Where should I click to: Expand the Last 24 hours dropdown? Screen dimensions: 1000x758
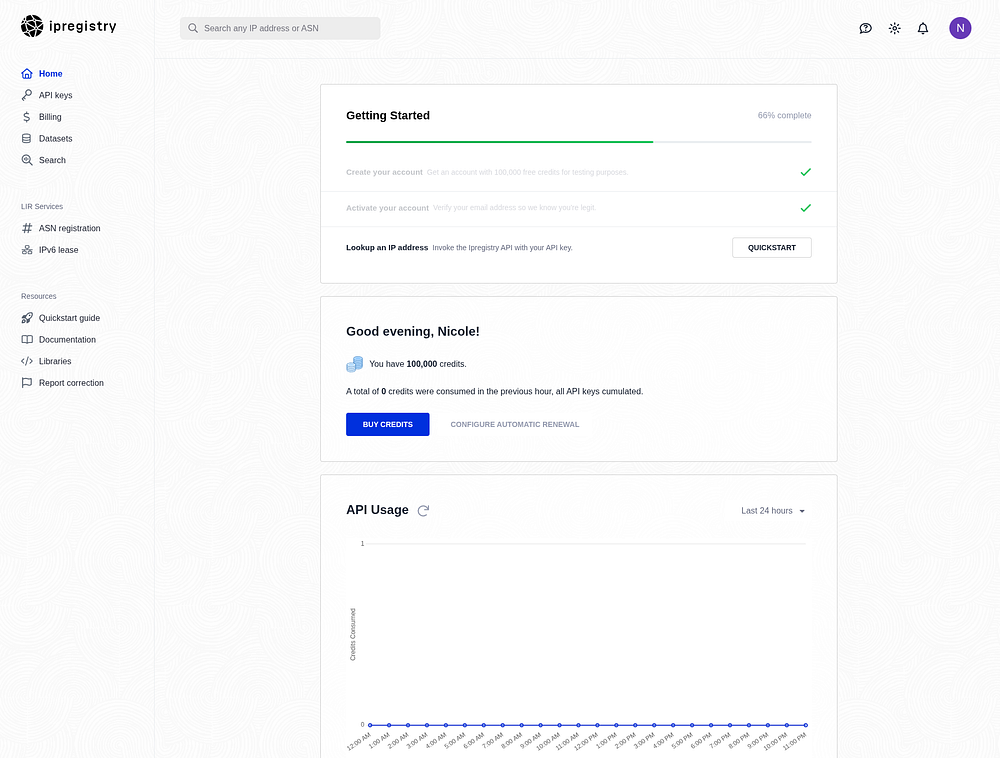pyautogui.click(x=772, y=511)
